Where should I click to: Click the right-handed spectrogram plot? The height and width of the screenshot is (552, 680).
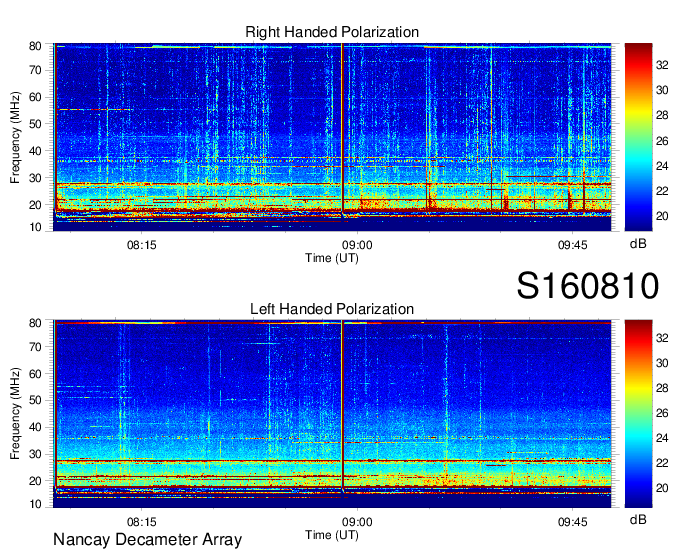tap(332, 137)
